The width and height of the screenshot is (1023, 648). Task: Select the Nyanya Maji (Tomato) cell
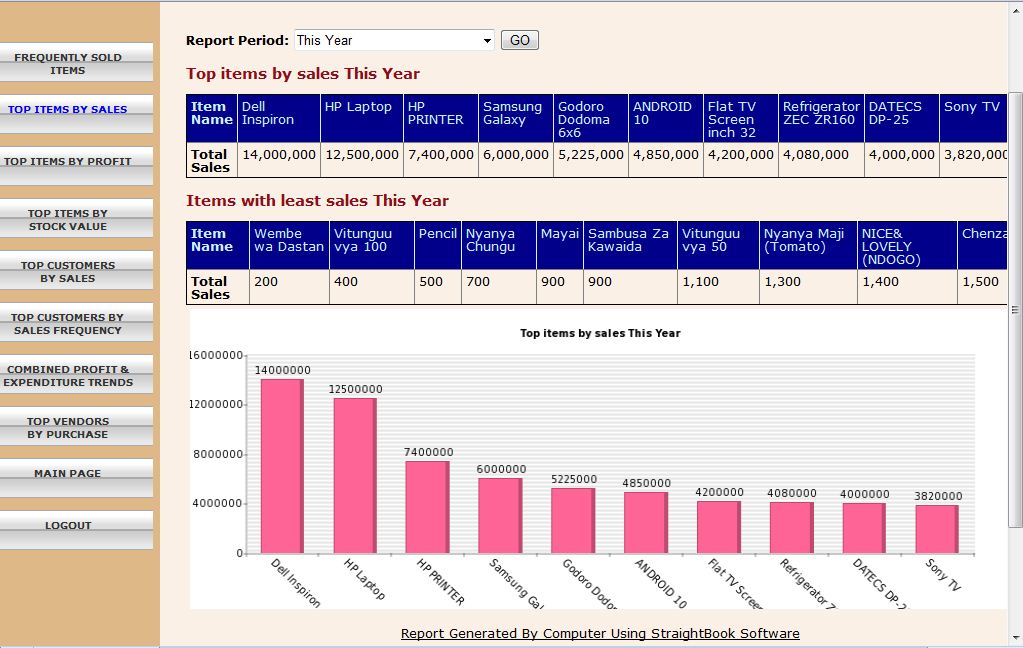[x=808, y=245]
